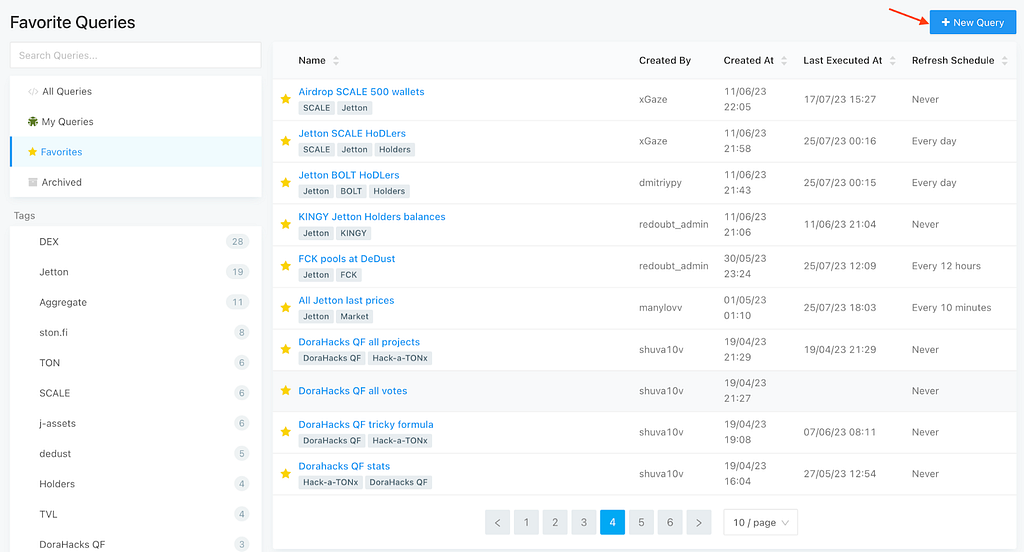The image size is (1024, 552).
Task: Sort by Created At column arrows
Action: pyautogui.click(x=784, y=61)
